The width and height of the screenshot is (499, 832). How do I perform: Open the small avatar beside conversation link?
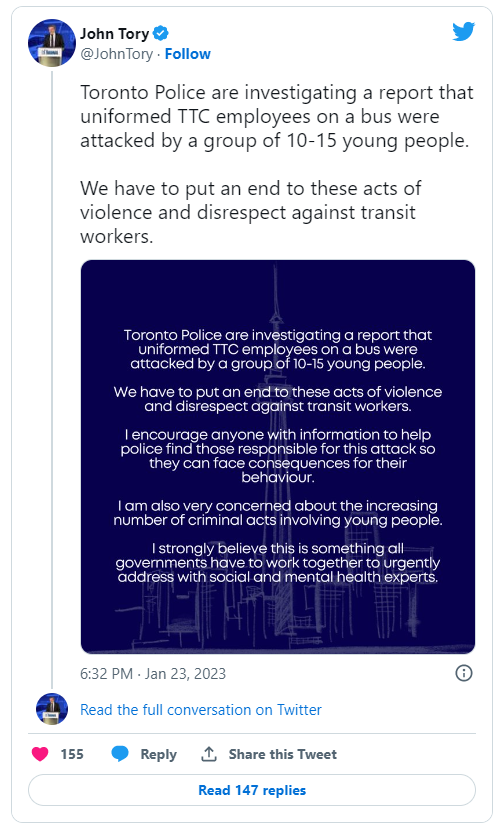(x=52, y=709)
